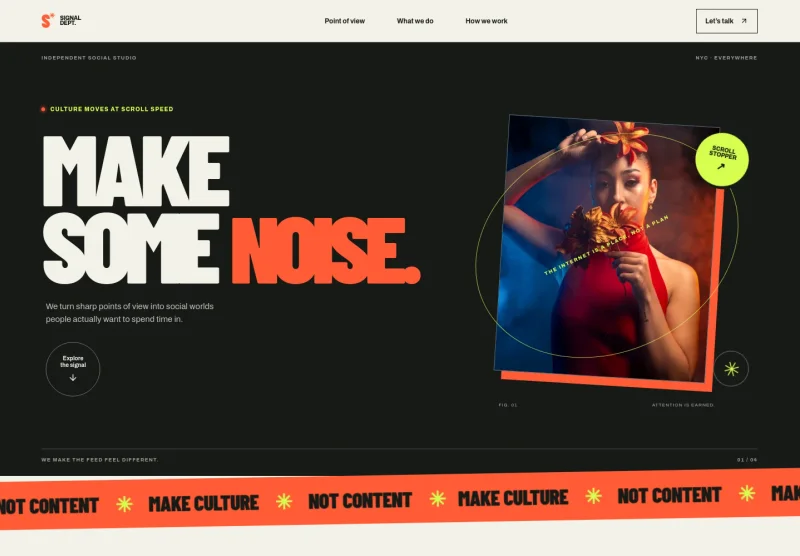Go to What we do
This screenshot has height=556, width=800.
[x=415, y=21]
